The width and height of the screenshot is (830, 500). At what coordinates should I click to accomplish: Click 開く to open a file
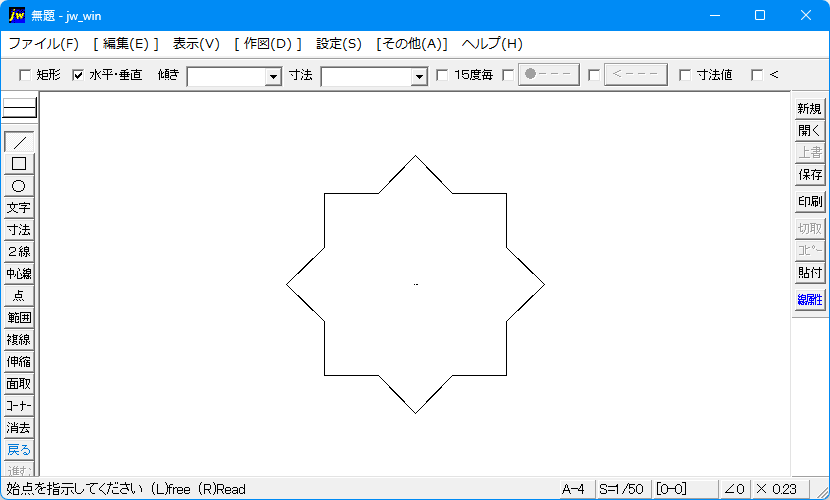[x=810, y=131]
